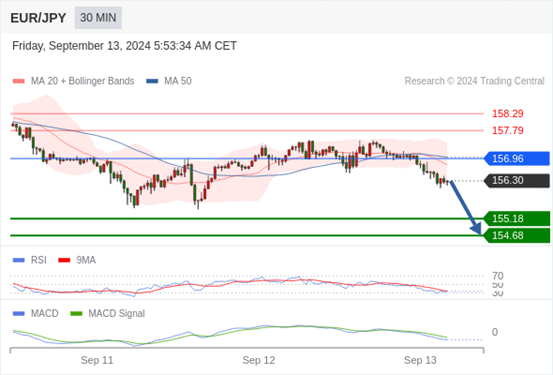The width and height of the screenshot is (553, 375).
Task: Click the MA 50 legend swatch
Action: coord(152,81)
